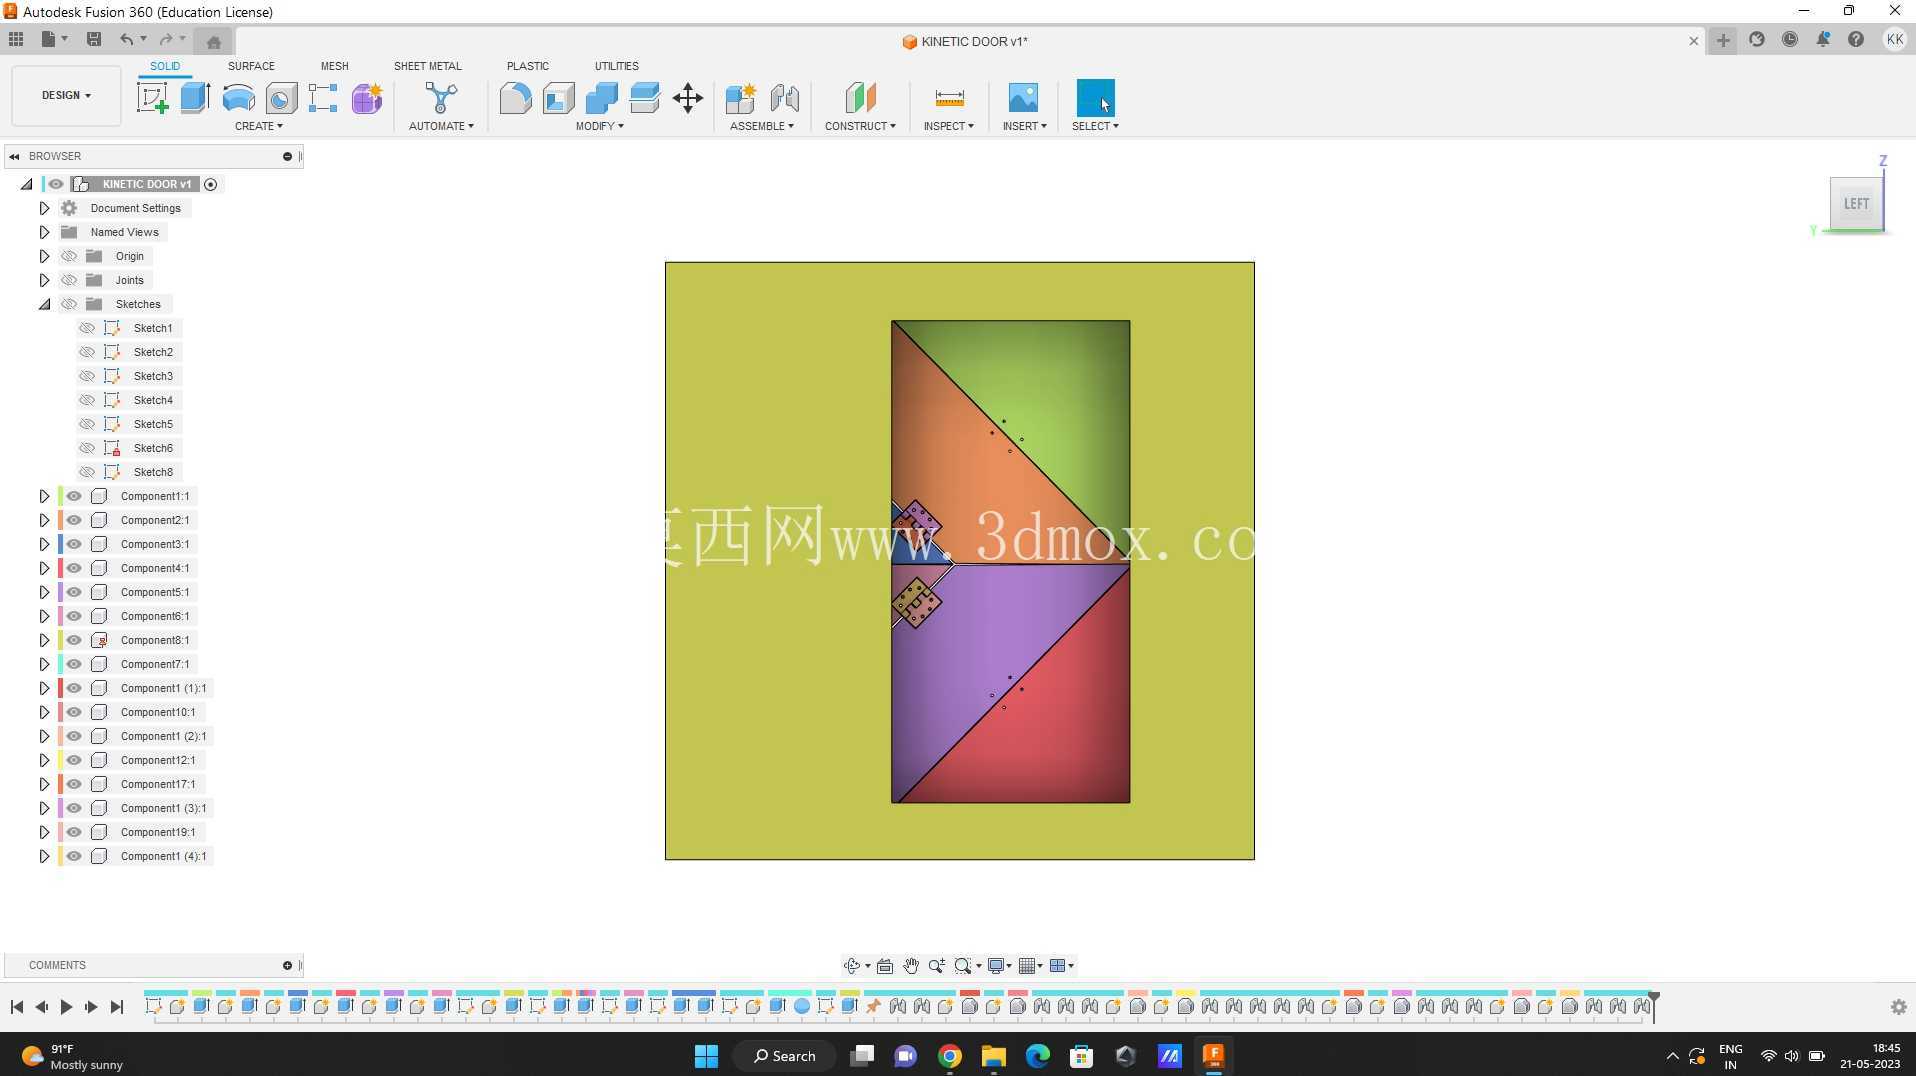Click the Rectangular Pattern icon
The height and width of the screenshot is (1076, 1916).
[323, 98]
